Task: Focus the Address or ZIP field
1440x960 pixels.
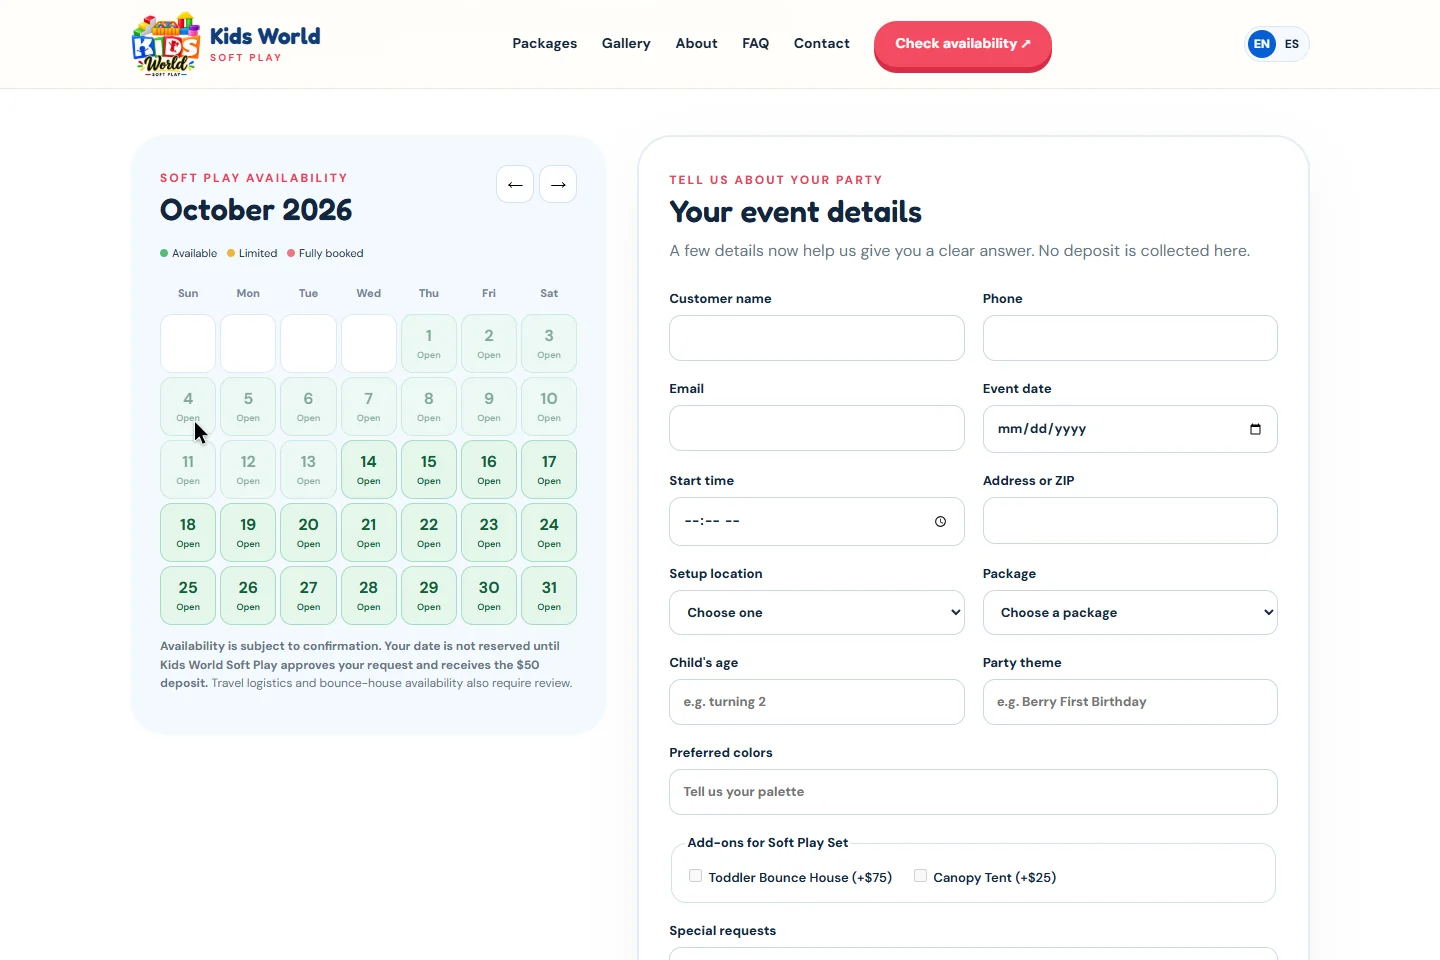Action: [1130, 520]
